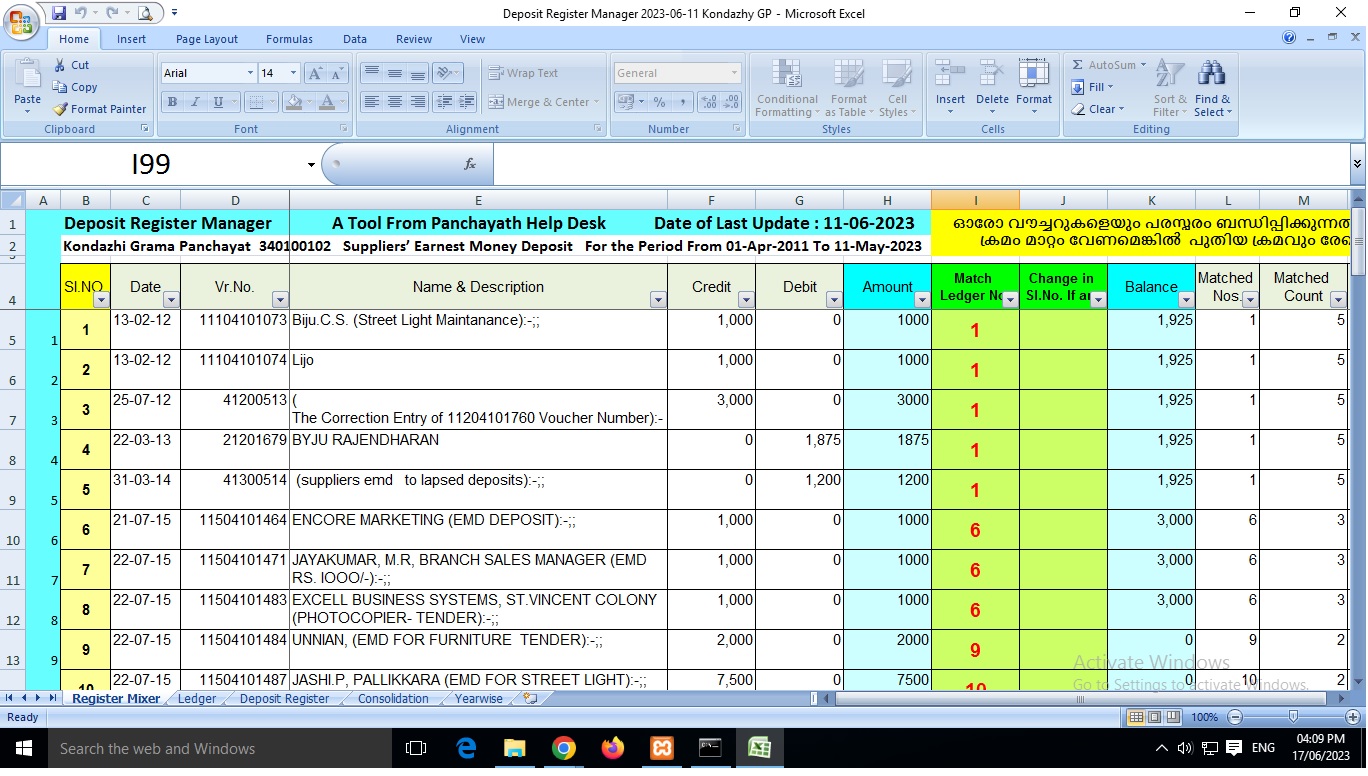The height and width of the screenshot is (776, 1368).
Task: Click the Increase Font Size icon
Action: pos(315,73)
